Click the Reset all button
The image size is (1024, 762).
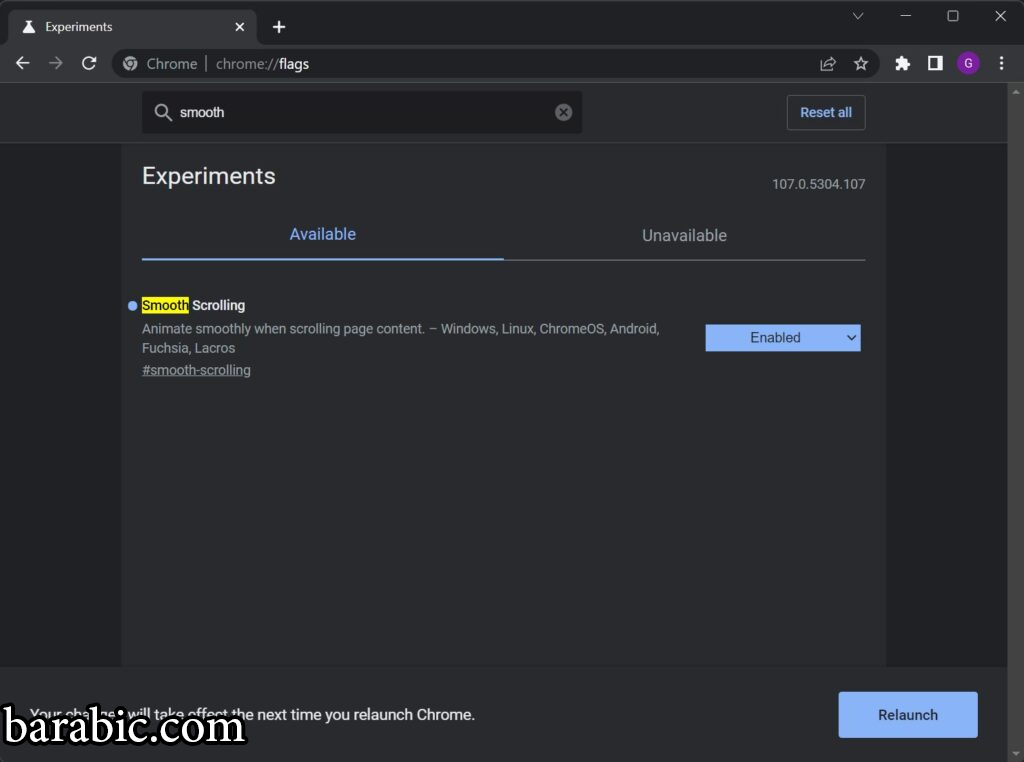coord(826,112)
